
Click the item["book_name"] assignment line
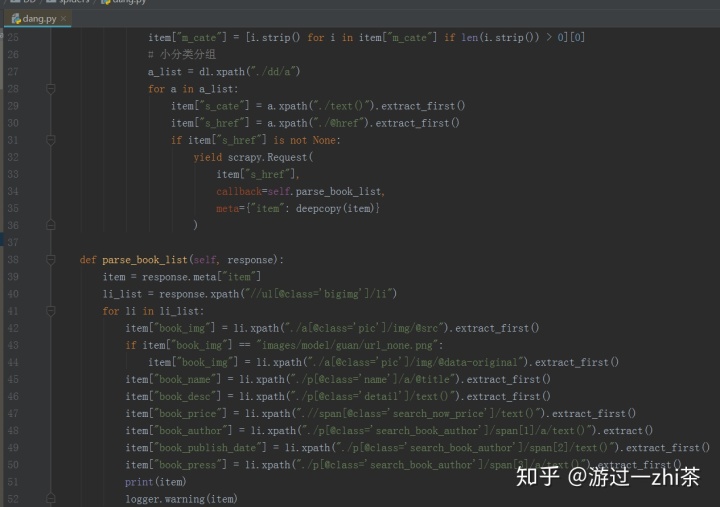pyautogui.click(x=338, y=379)
